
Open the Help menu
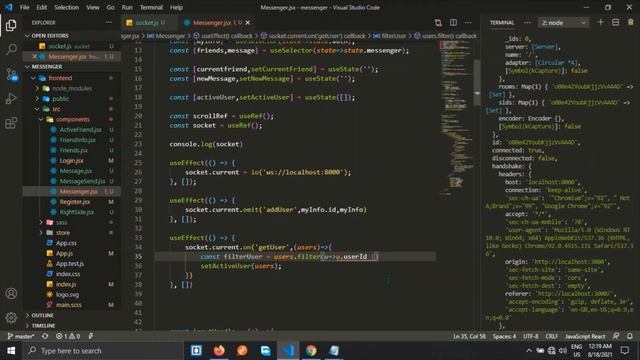coord(176,7)
